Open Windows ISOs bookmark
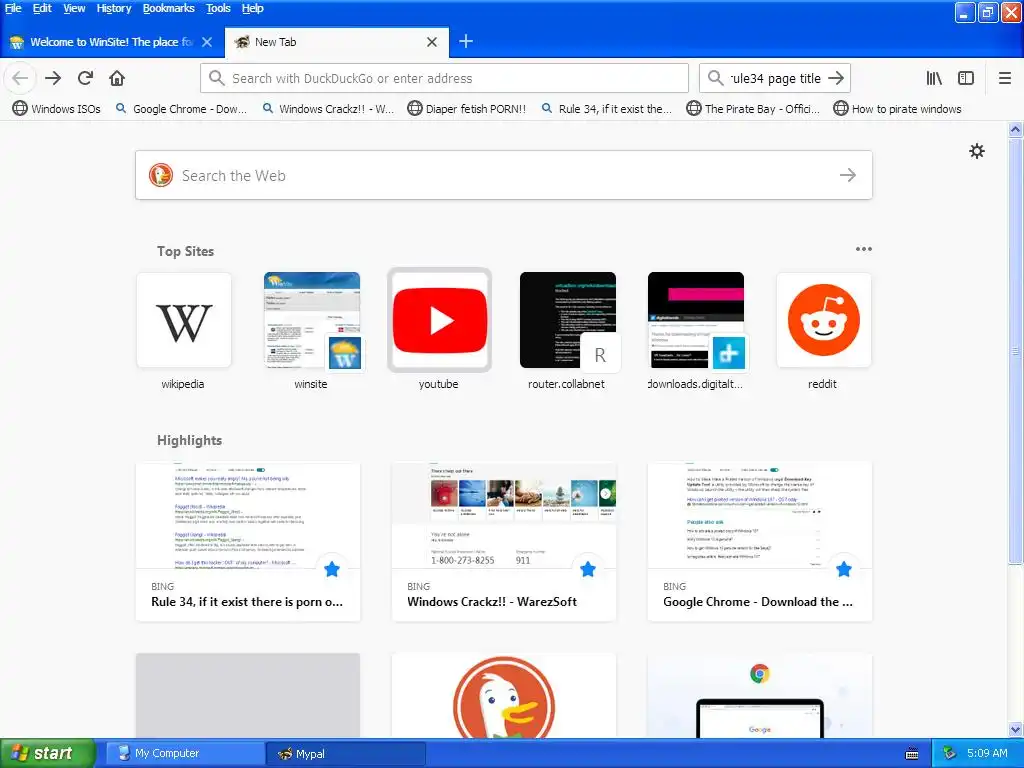 [57, 109]
